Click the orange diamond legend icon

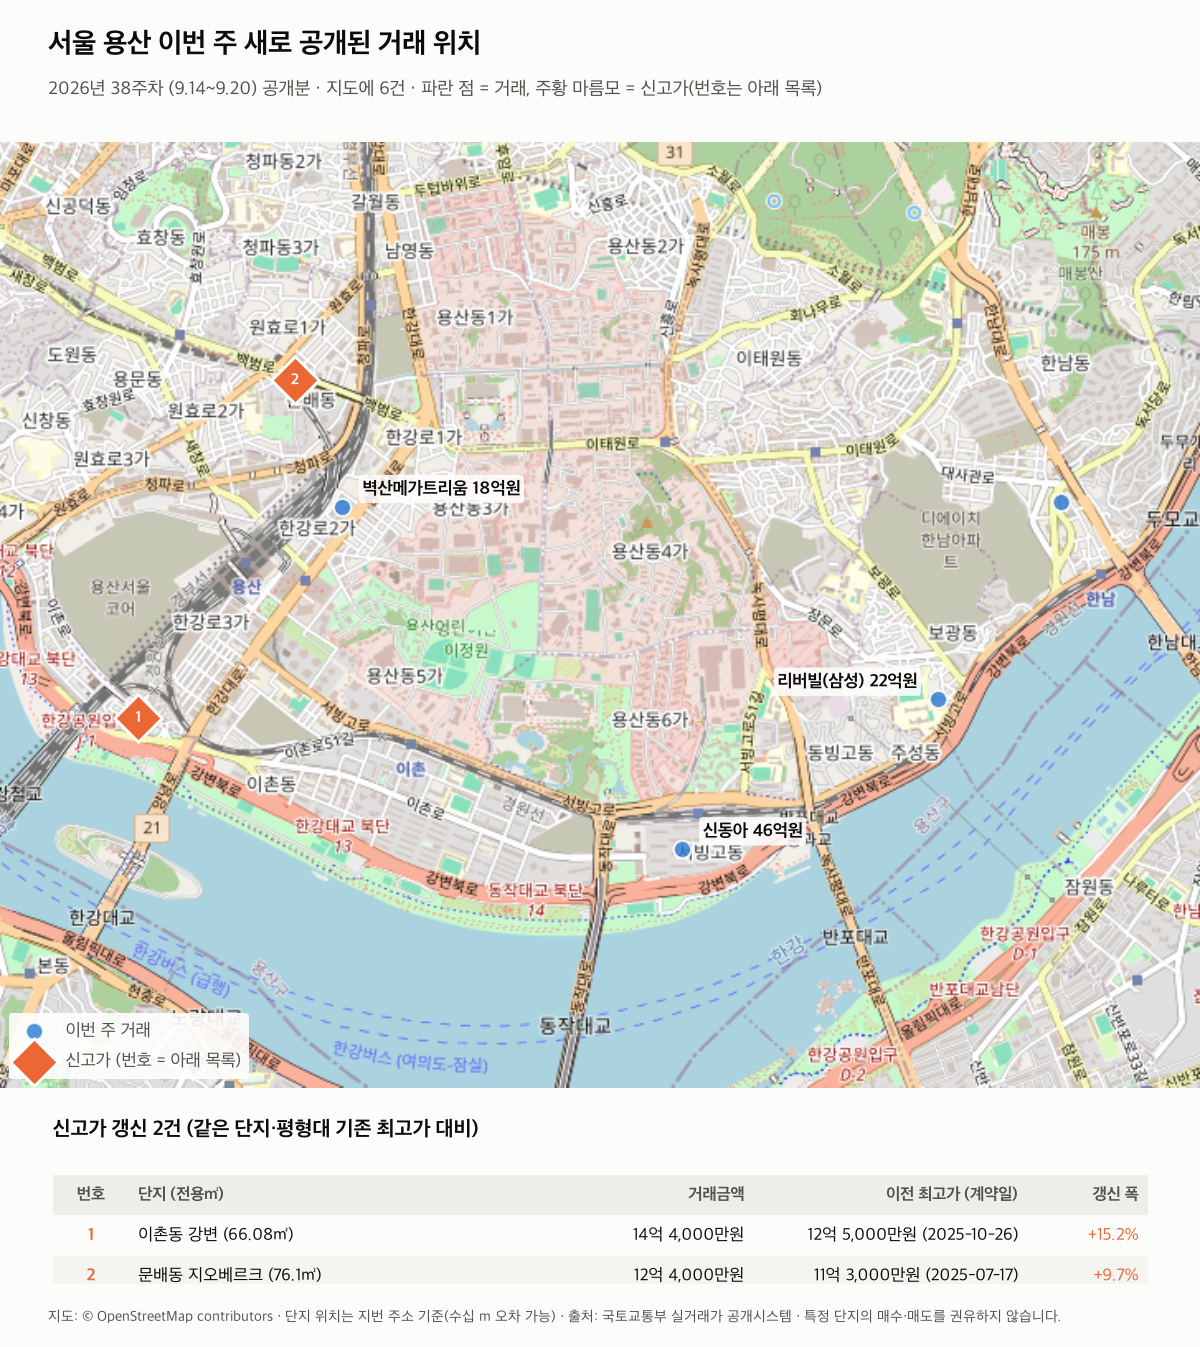(x=34, y=1061)
